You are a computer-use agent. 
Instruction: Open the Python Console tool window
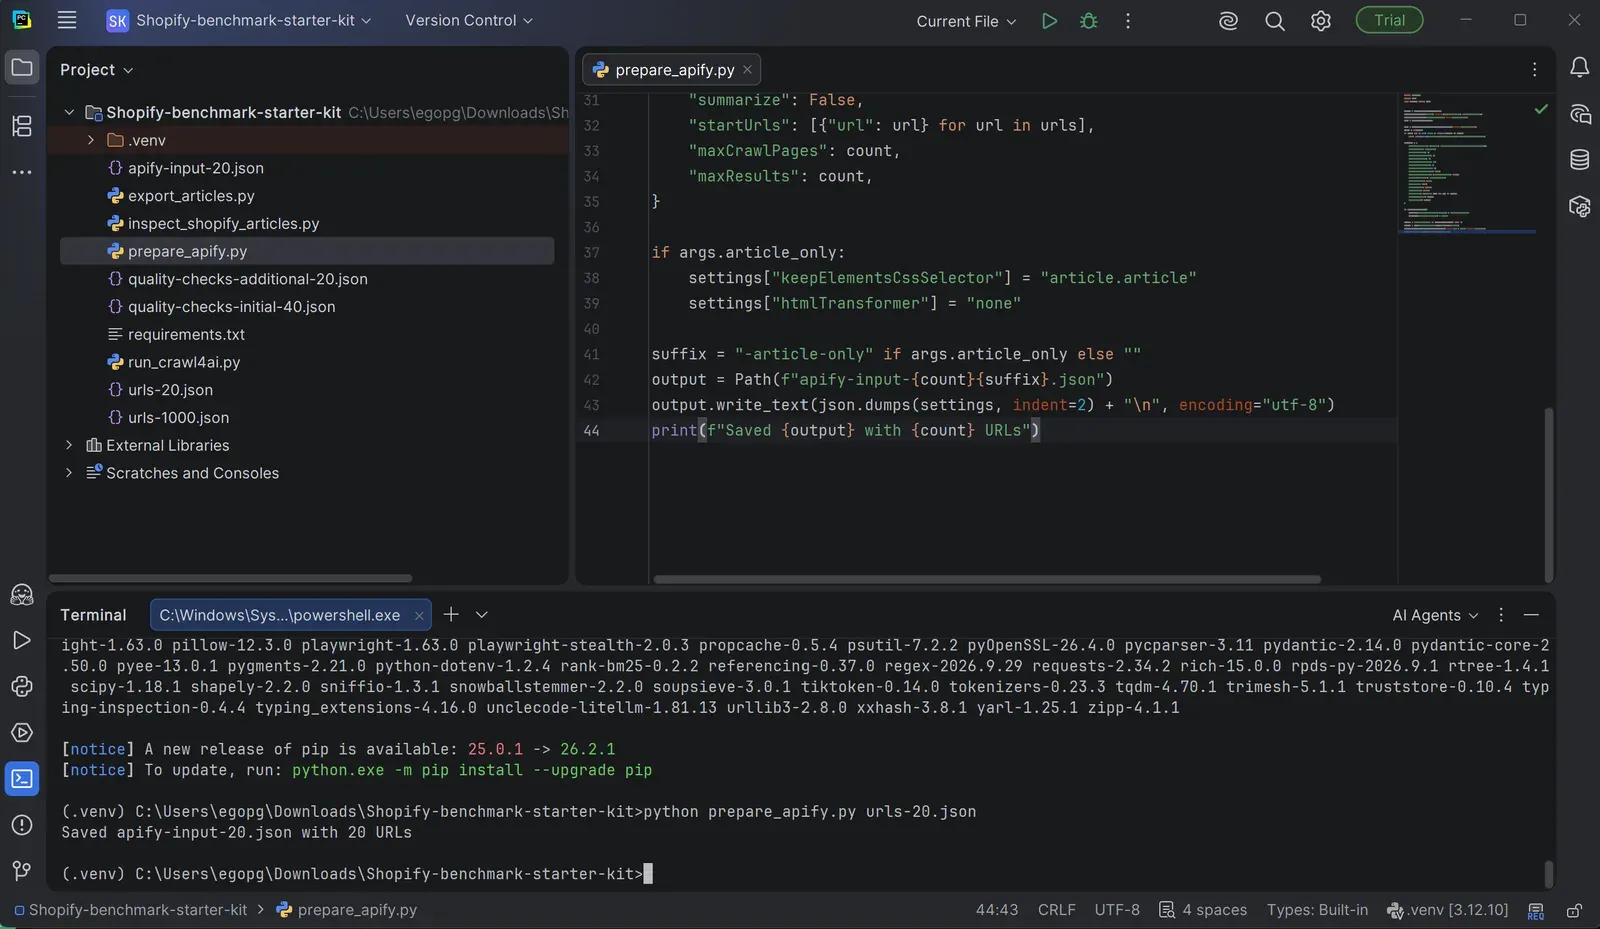22,686
